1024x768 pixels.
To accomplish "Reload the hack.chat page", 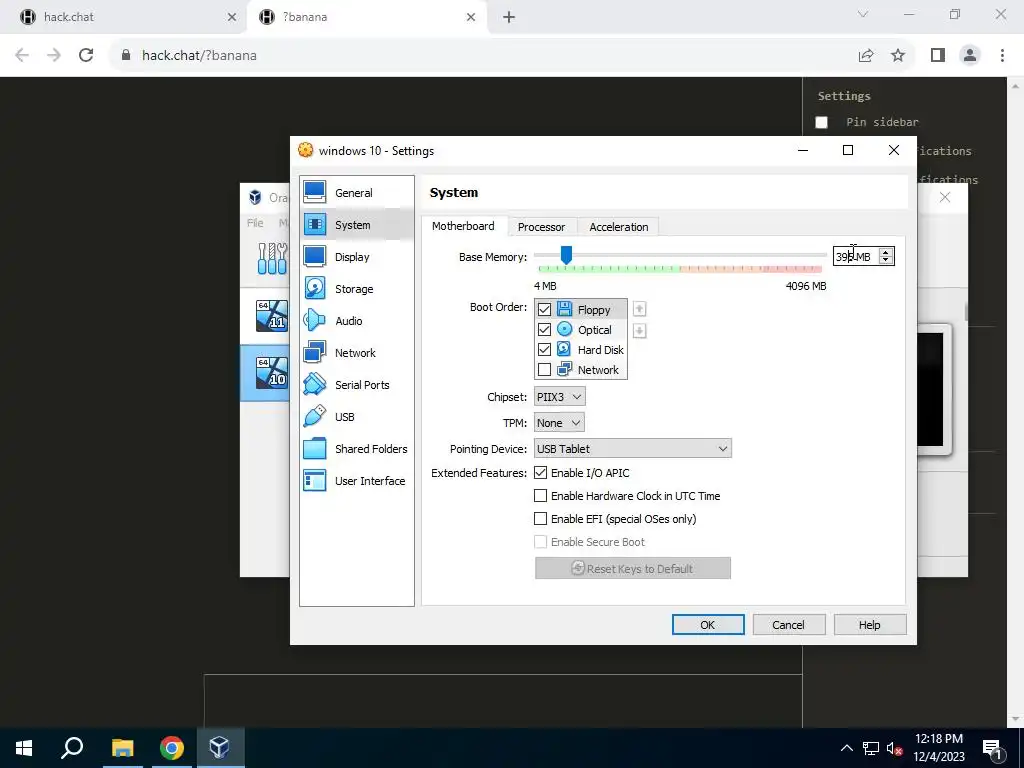I will pyautogui.click(x=86, y=55).
